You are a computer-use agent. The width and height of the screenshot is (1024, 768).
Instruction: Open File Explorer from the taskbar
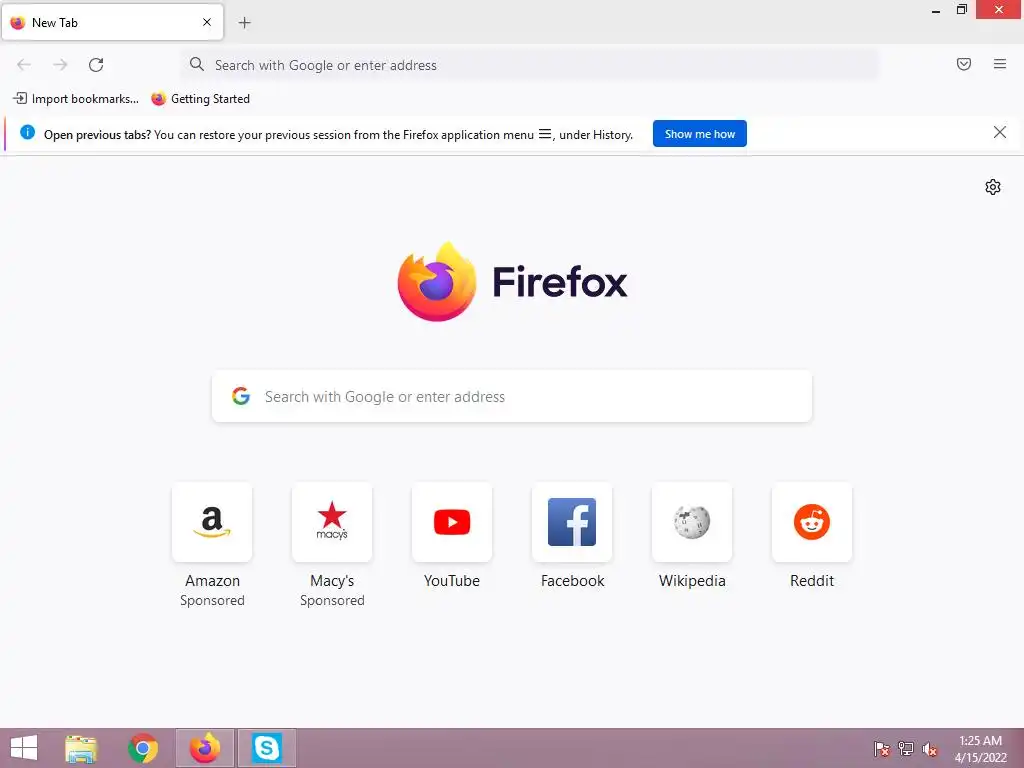(82, 748)
